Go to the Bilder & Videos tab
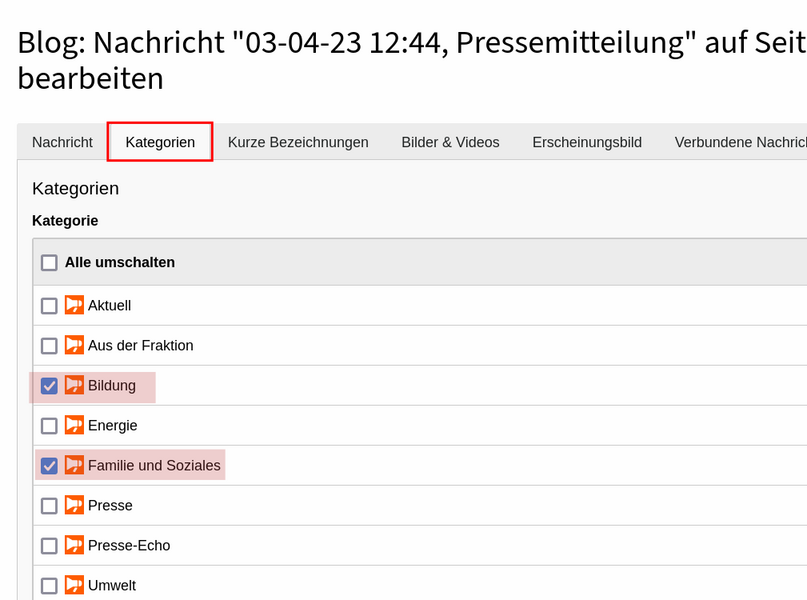The height and width of the screenshot is (600, 807). click(450, 142)
